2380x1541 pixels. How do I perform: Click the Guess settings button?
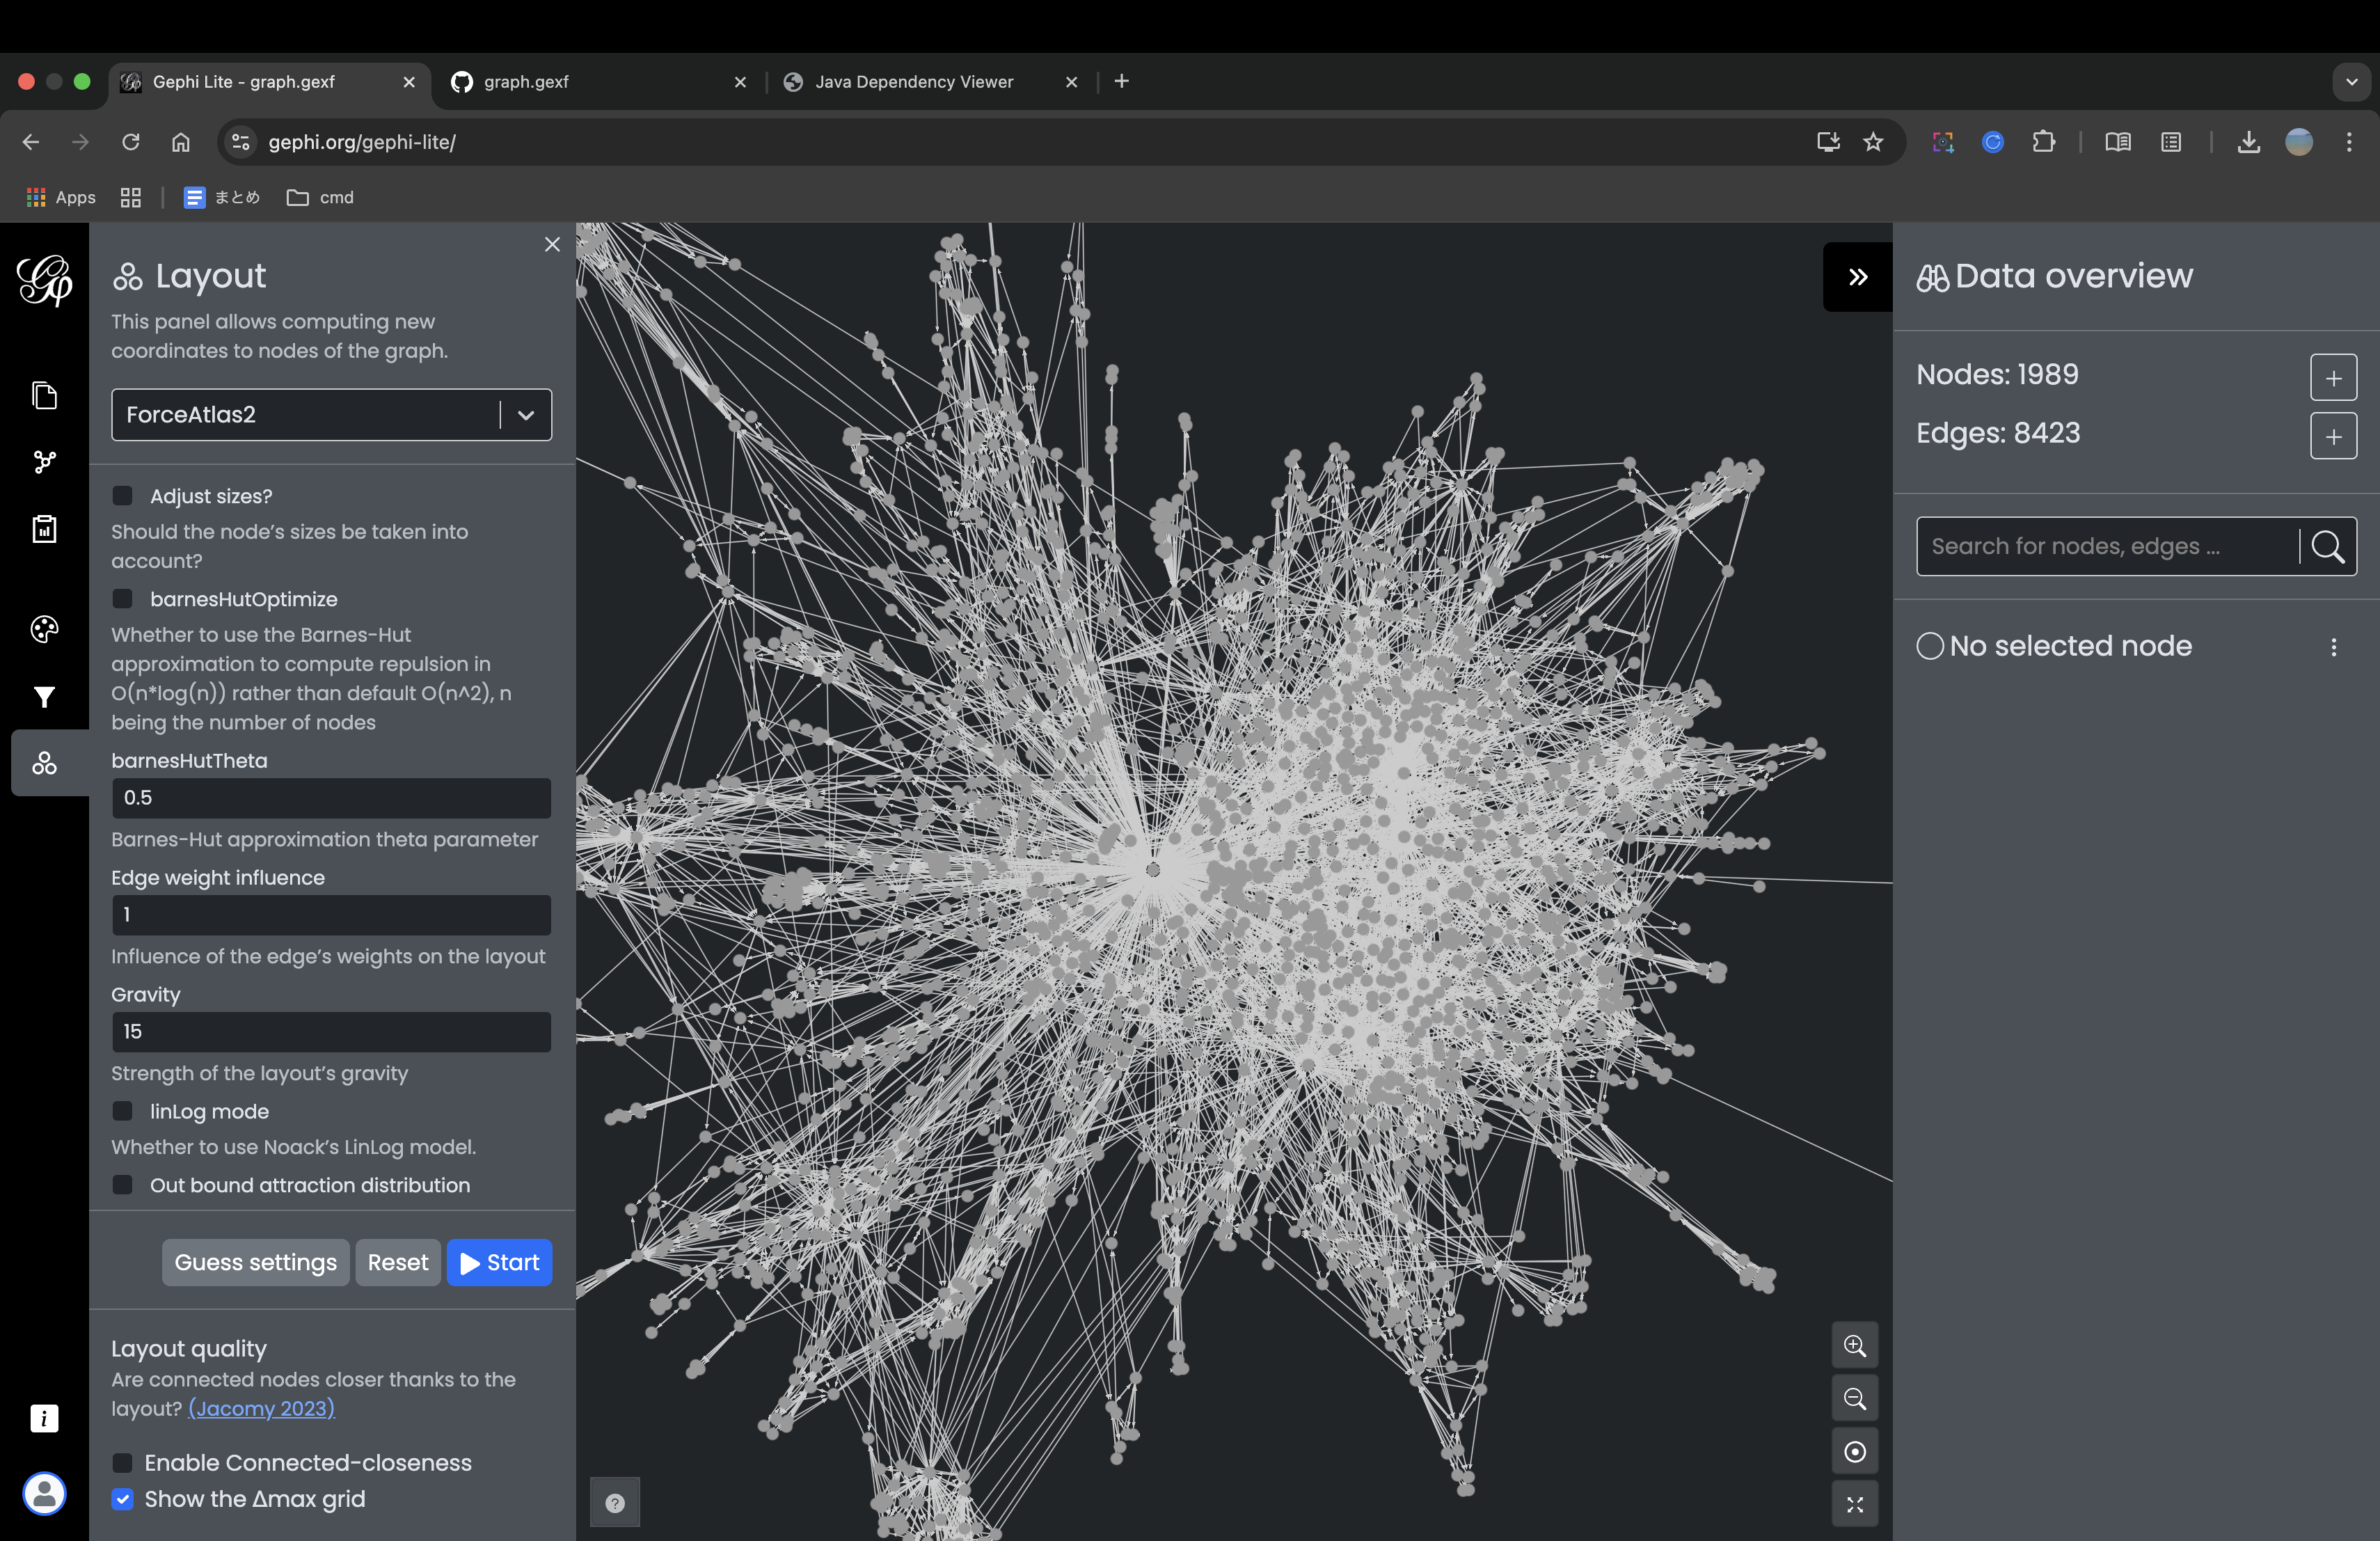pos(255,1262)
